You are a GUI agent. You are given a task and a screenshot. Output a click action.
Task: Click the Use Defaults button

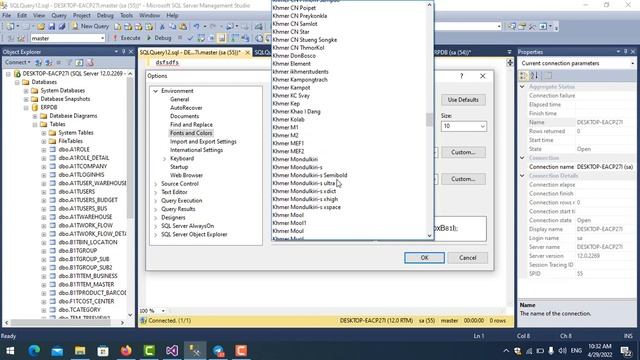[x=463, y=100]
